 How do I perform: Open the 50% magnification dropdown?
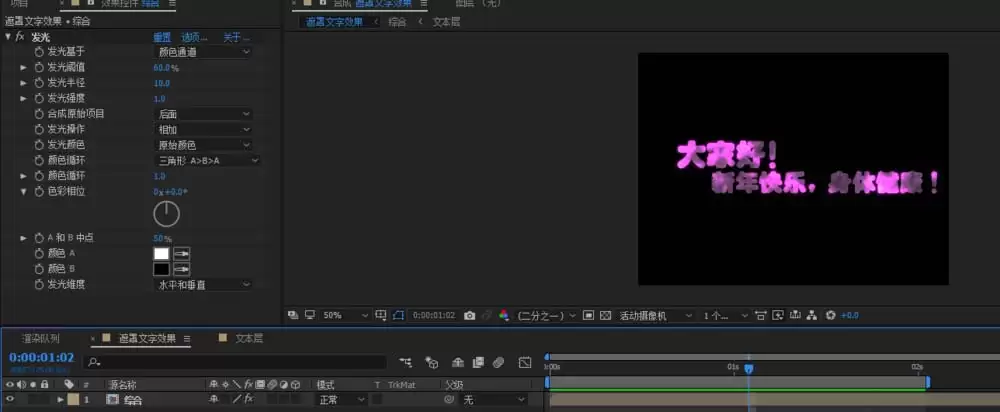click(x=345, y=315)
